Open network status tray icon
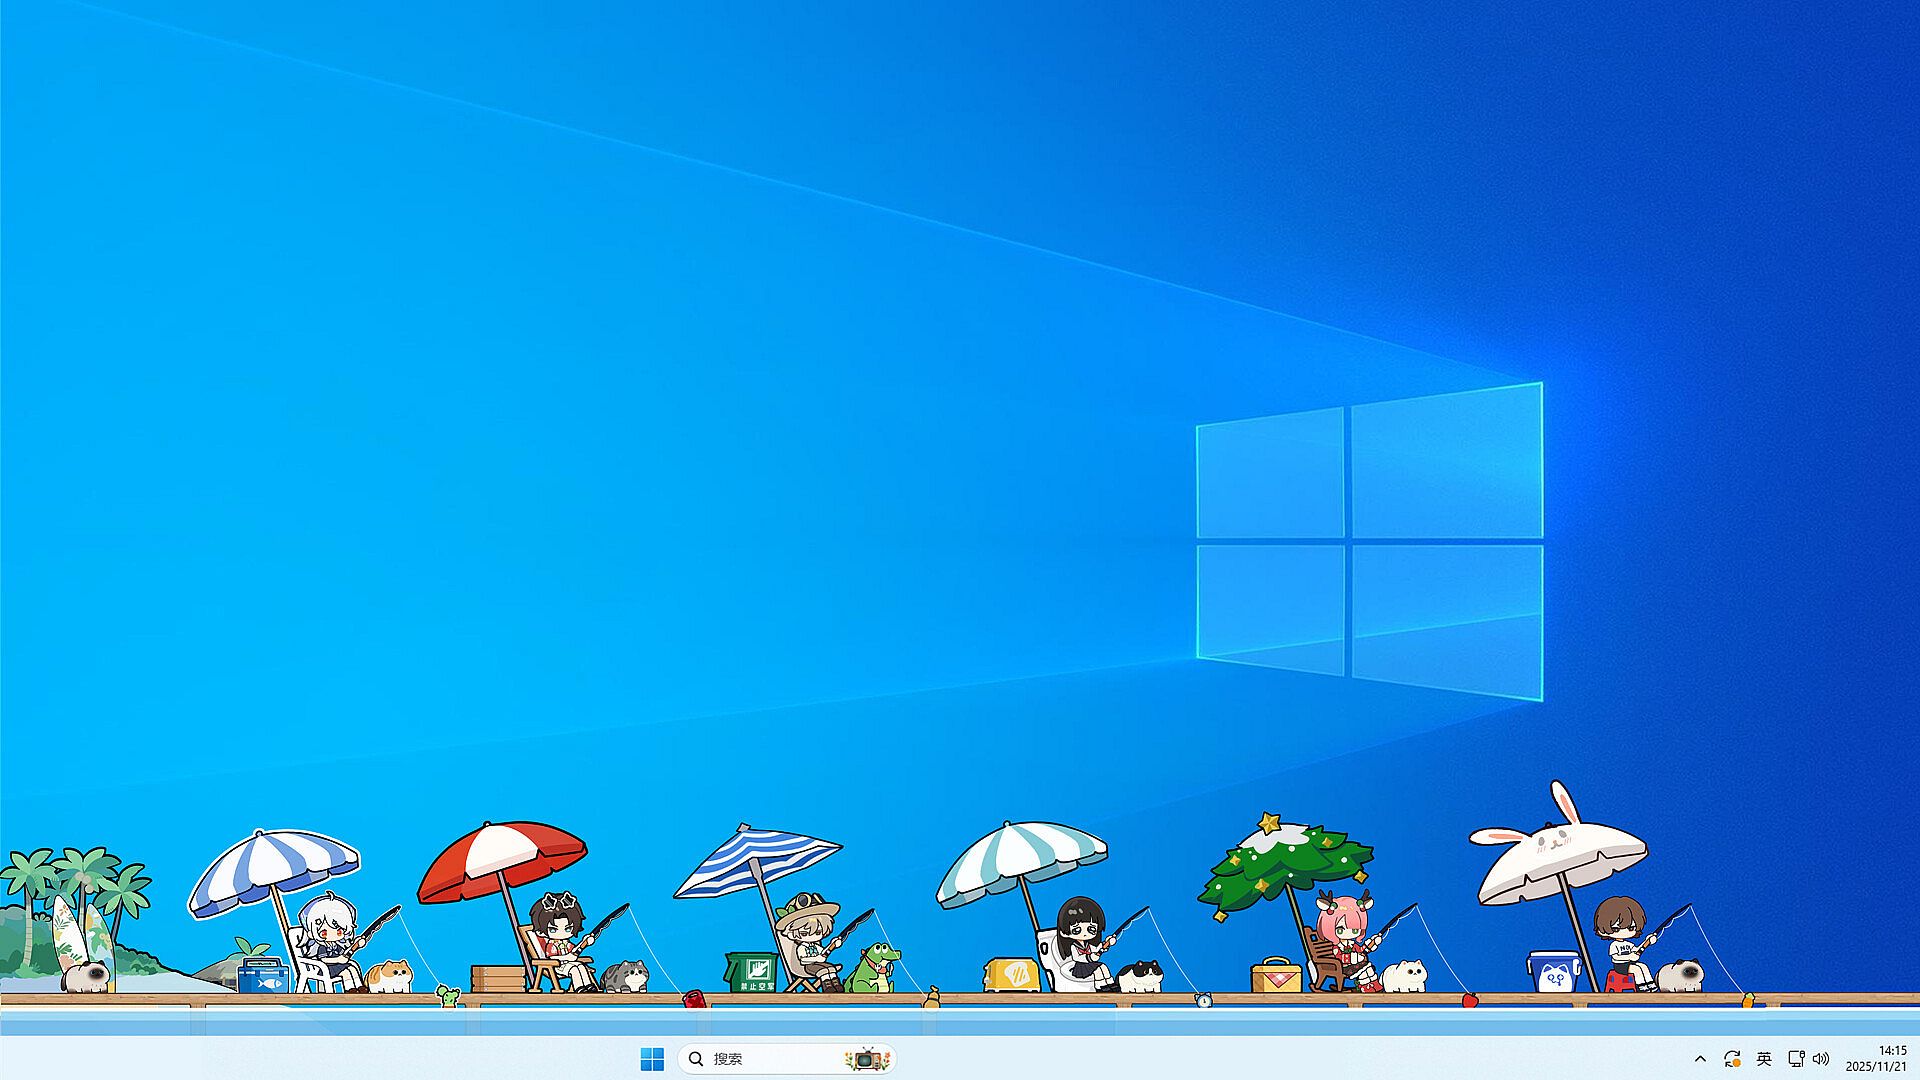The image size is (1920, 1080). point(1796,1059)
